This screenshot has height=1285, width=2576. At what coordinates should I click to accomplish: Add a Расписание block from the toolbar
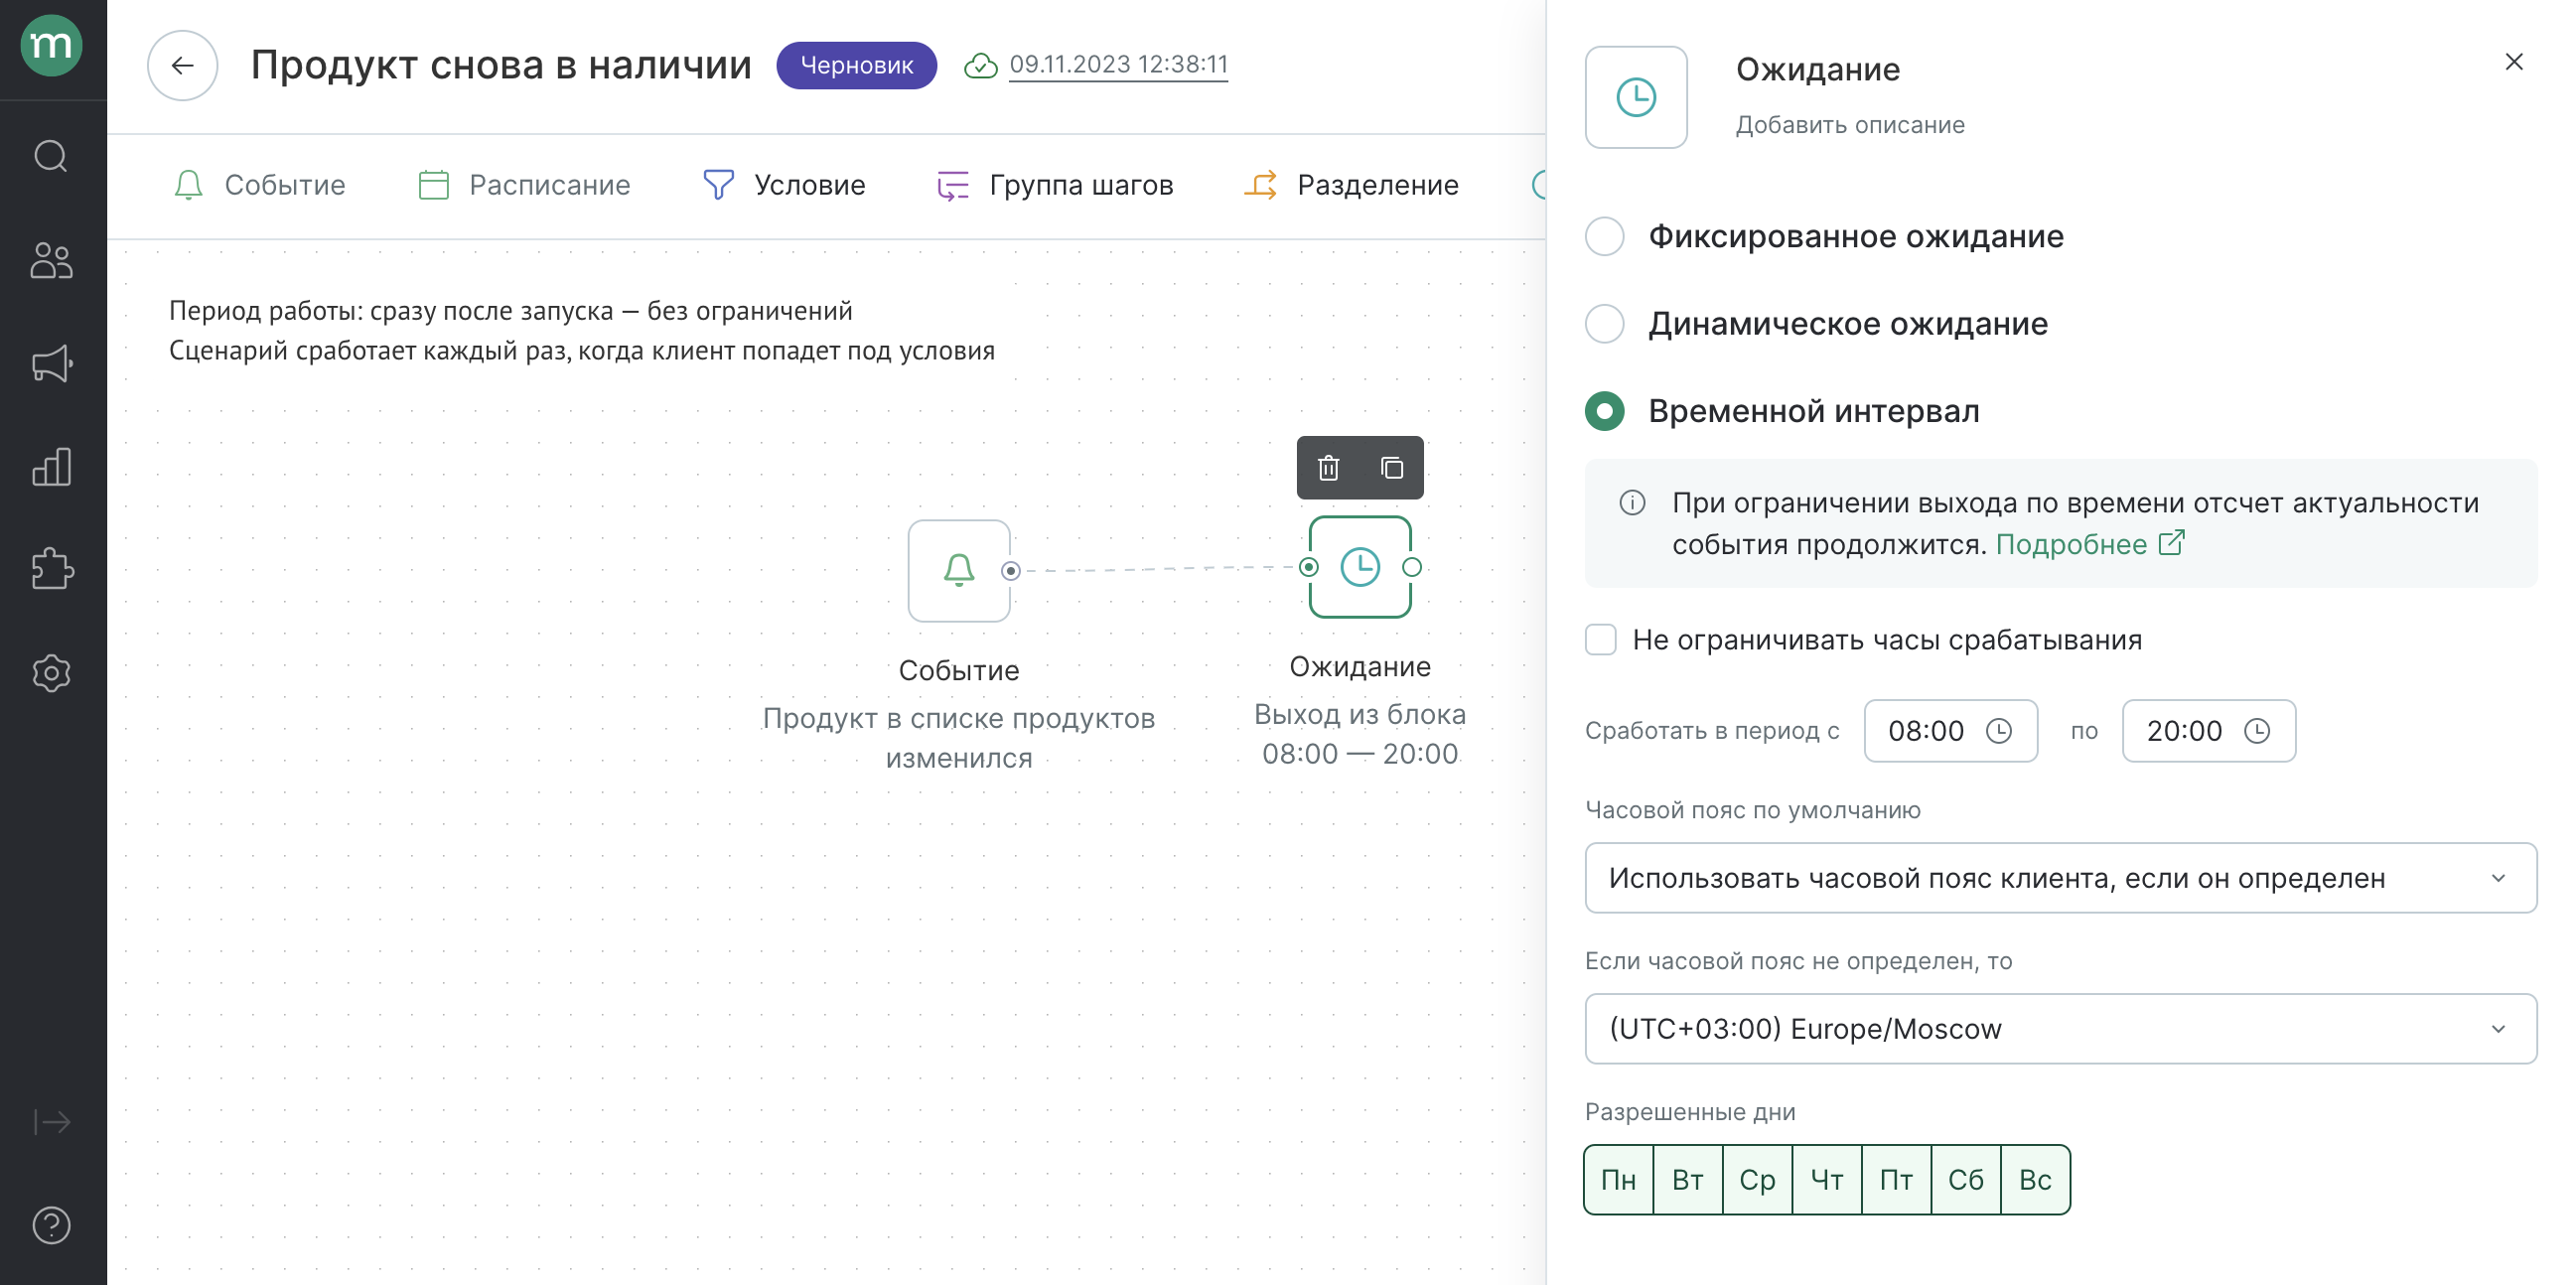(524, 186)
